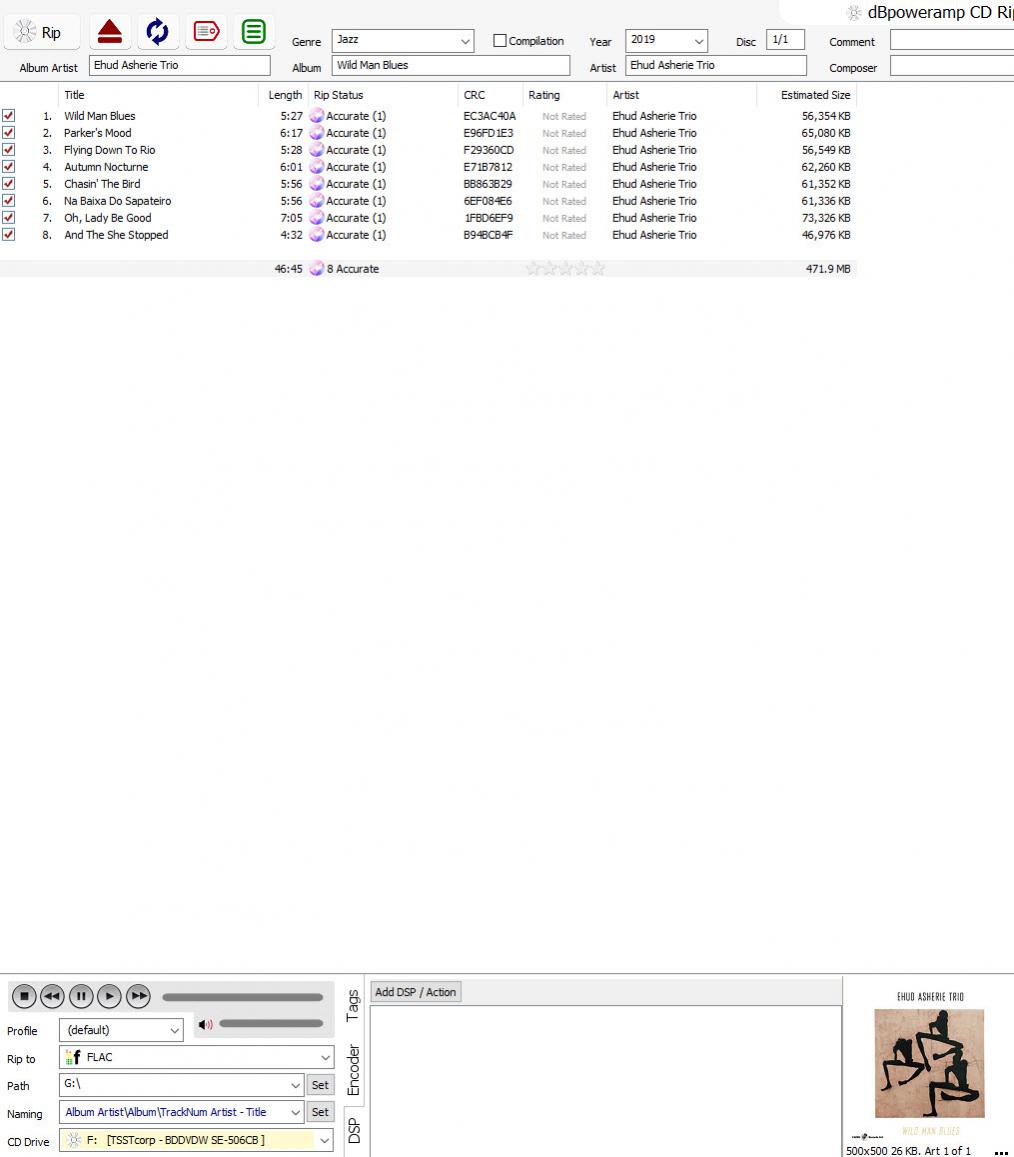The width and height of the screenshot is (1014, 1157).
Task: Eject the CD with red eject icon
Action: 110,32
